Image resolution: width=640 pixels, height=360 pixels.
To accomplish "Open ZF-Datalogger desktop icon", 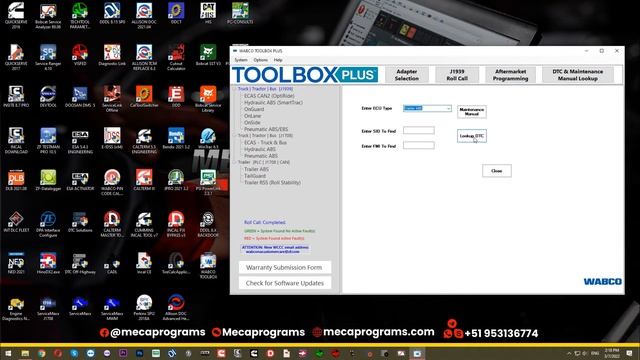I will click(x=48, y=180).
